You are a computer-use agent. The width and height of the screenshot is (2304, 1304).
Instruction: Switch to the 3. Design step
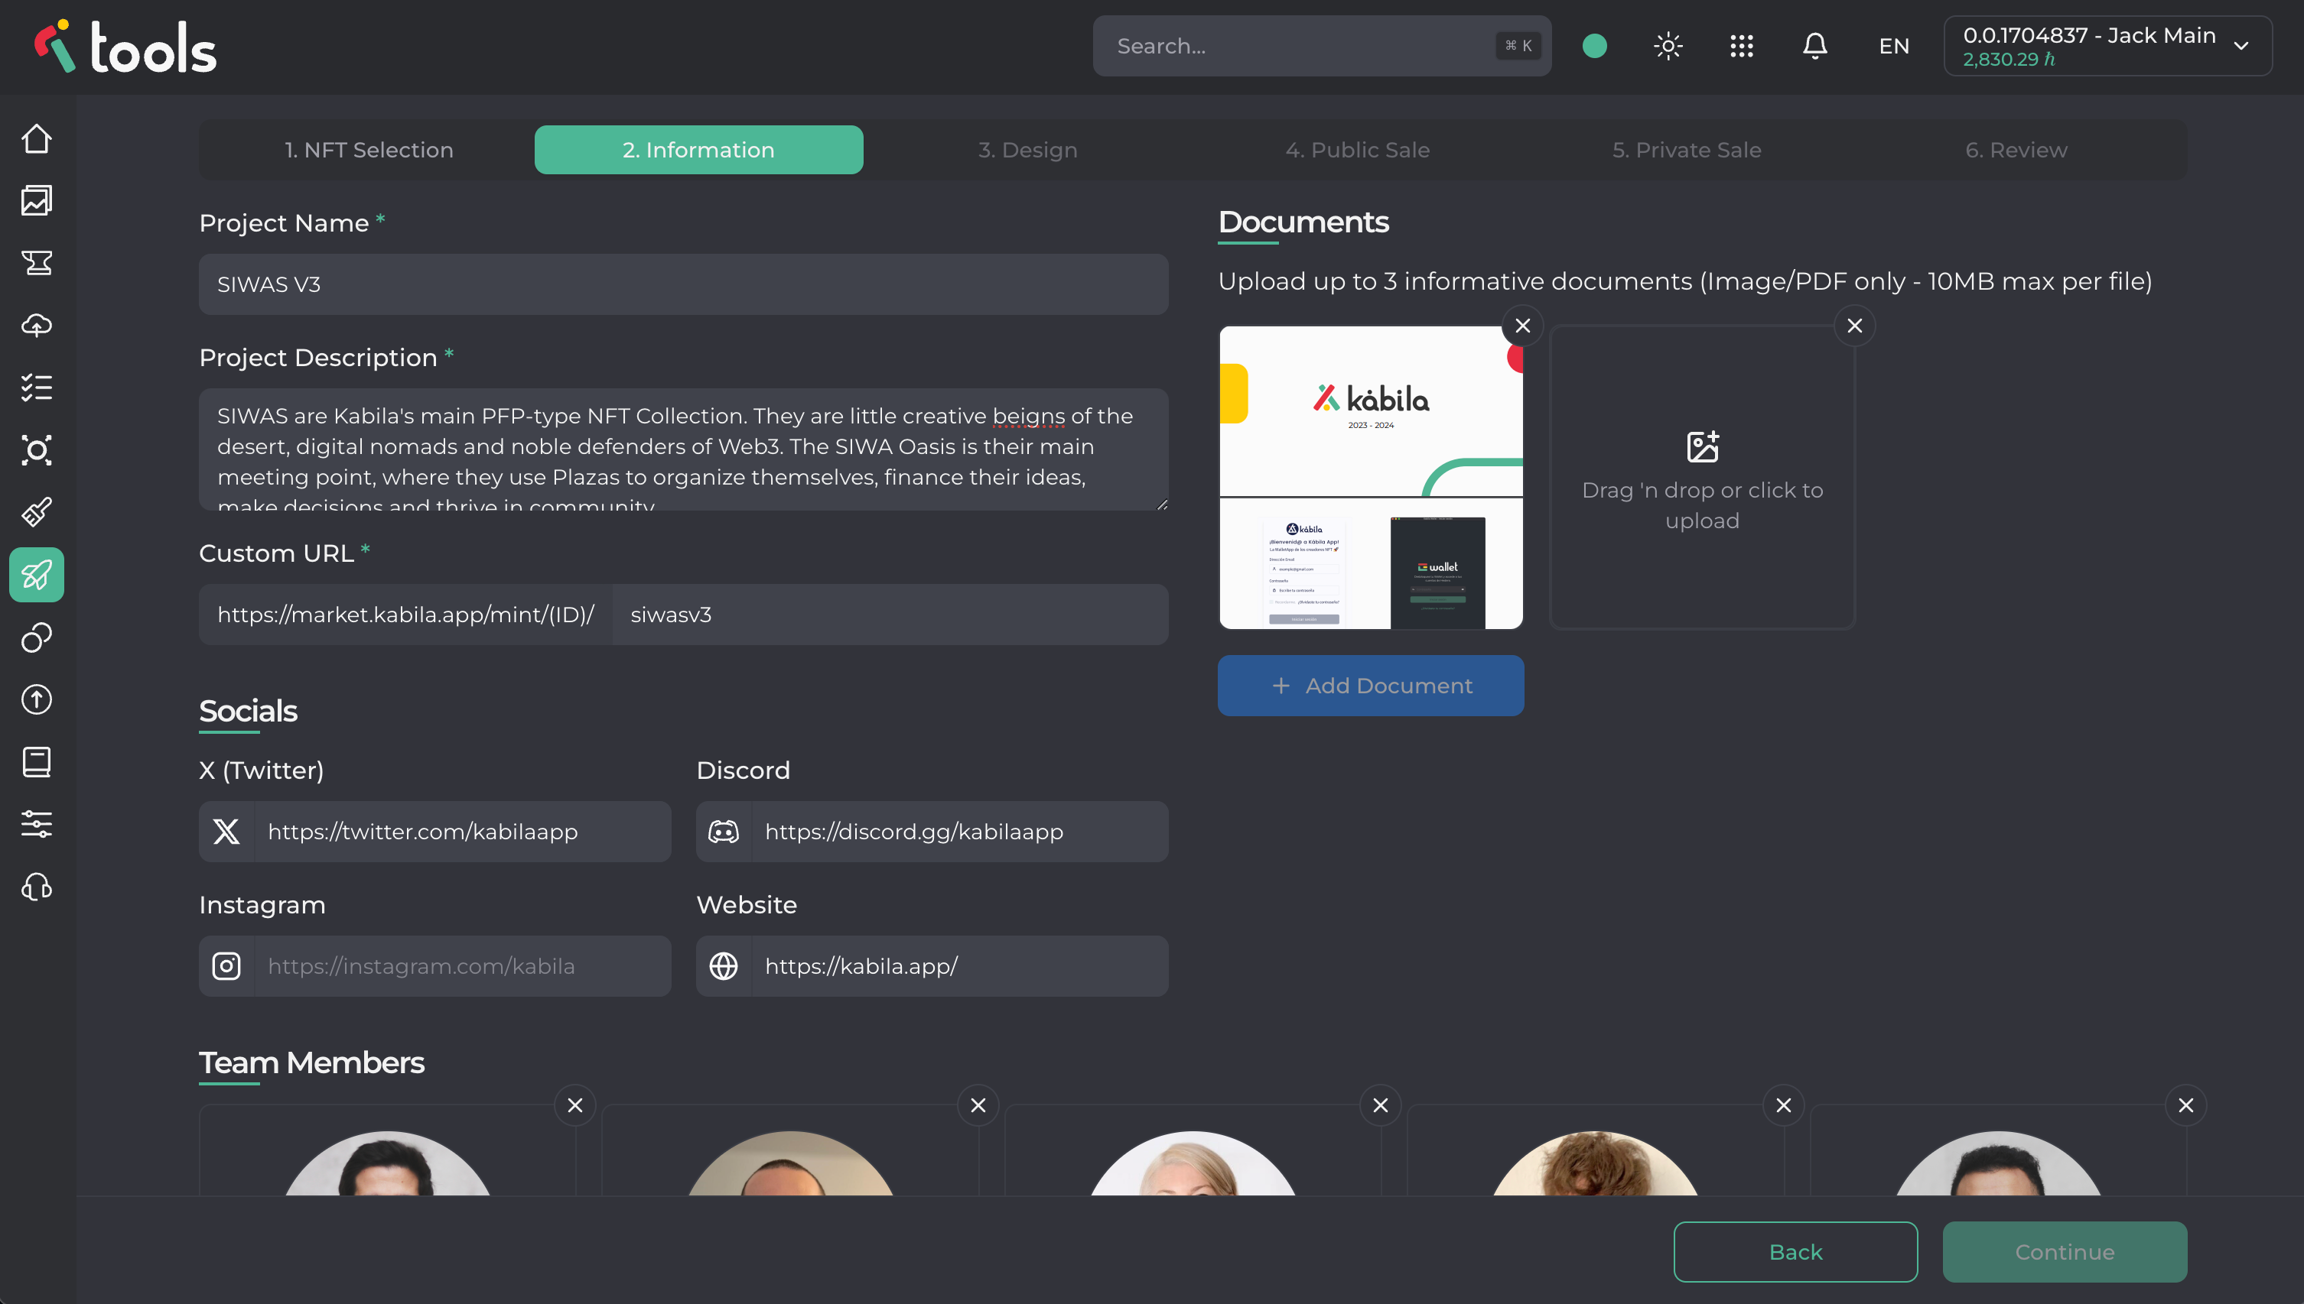point(1028,150)
